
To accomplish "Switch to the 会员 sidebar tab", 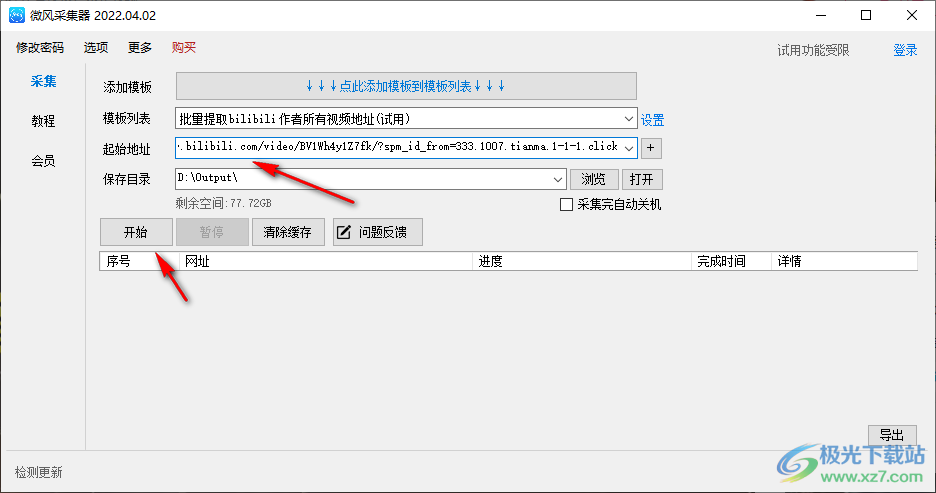I will pos(44,161).
